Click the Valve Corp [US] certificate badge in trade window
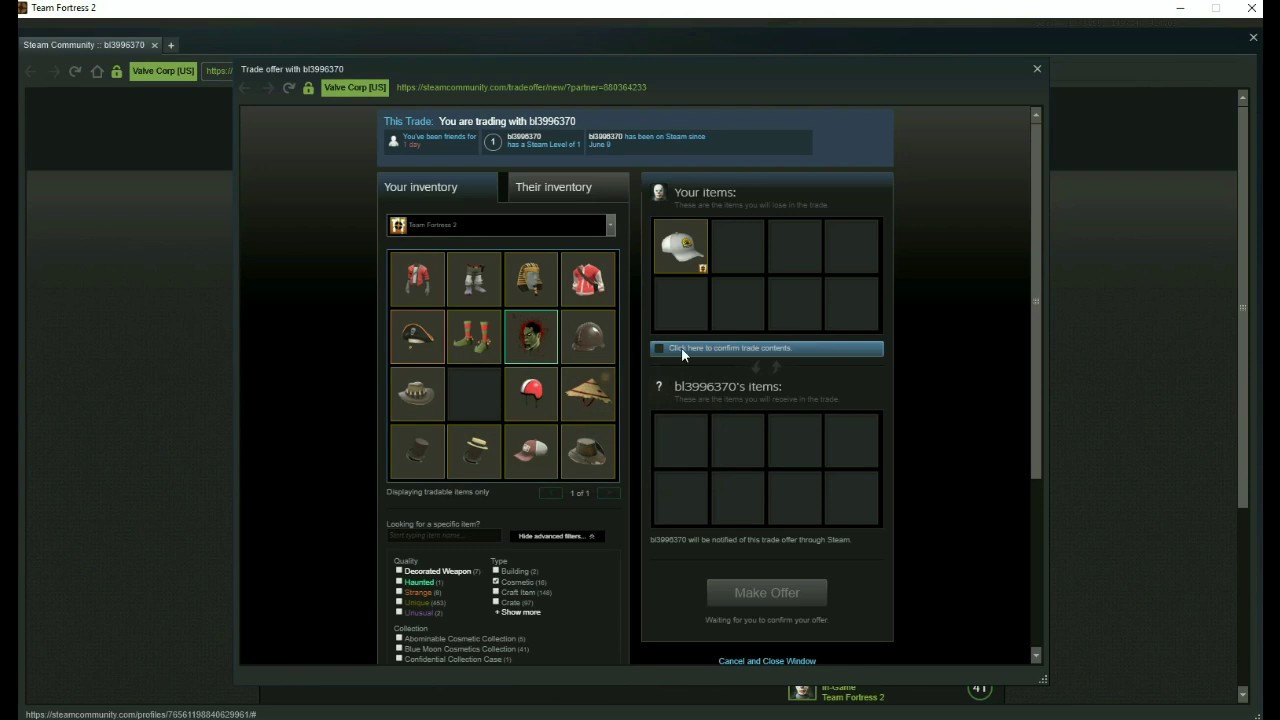Image resolution: width=1280 pixels, height=720 pixels. tap(355, 88)
